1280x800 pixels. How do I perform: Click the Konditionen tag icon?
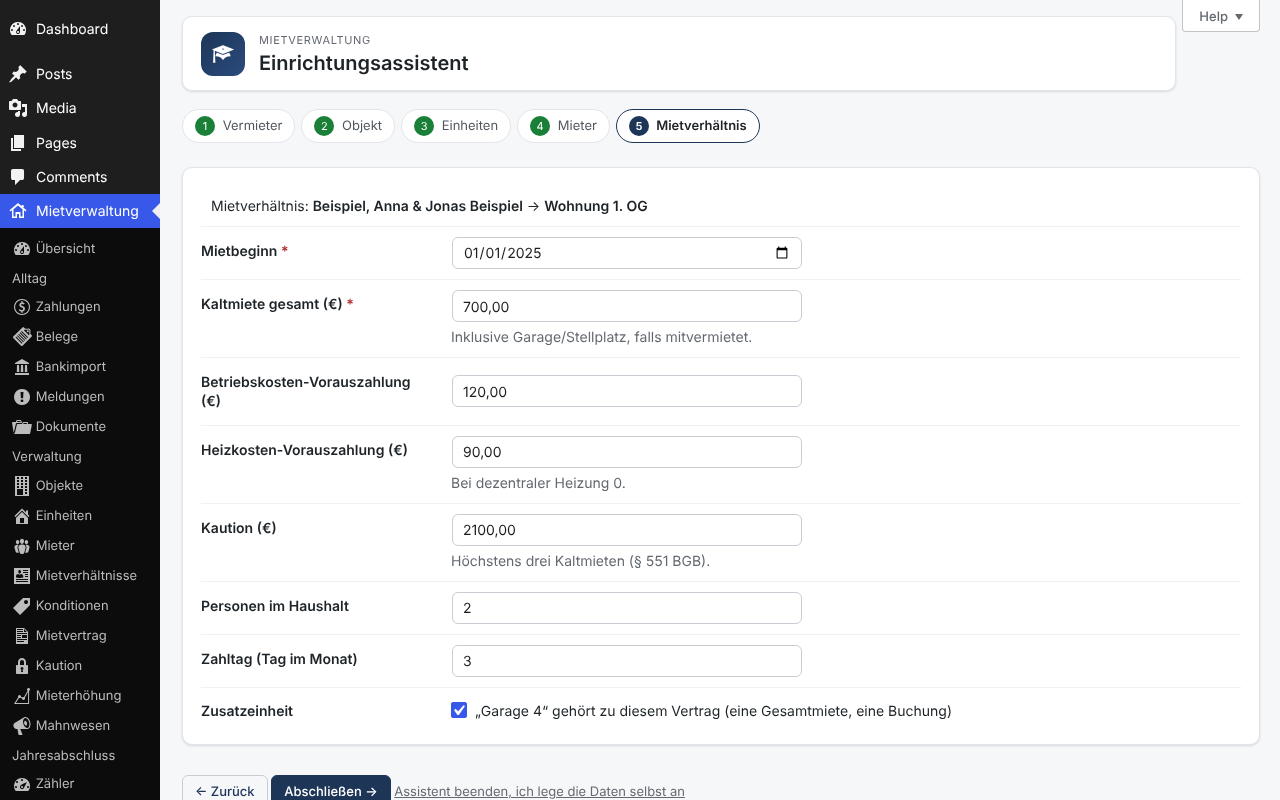tap(22, 606)
